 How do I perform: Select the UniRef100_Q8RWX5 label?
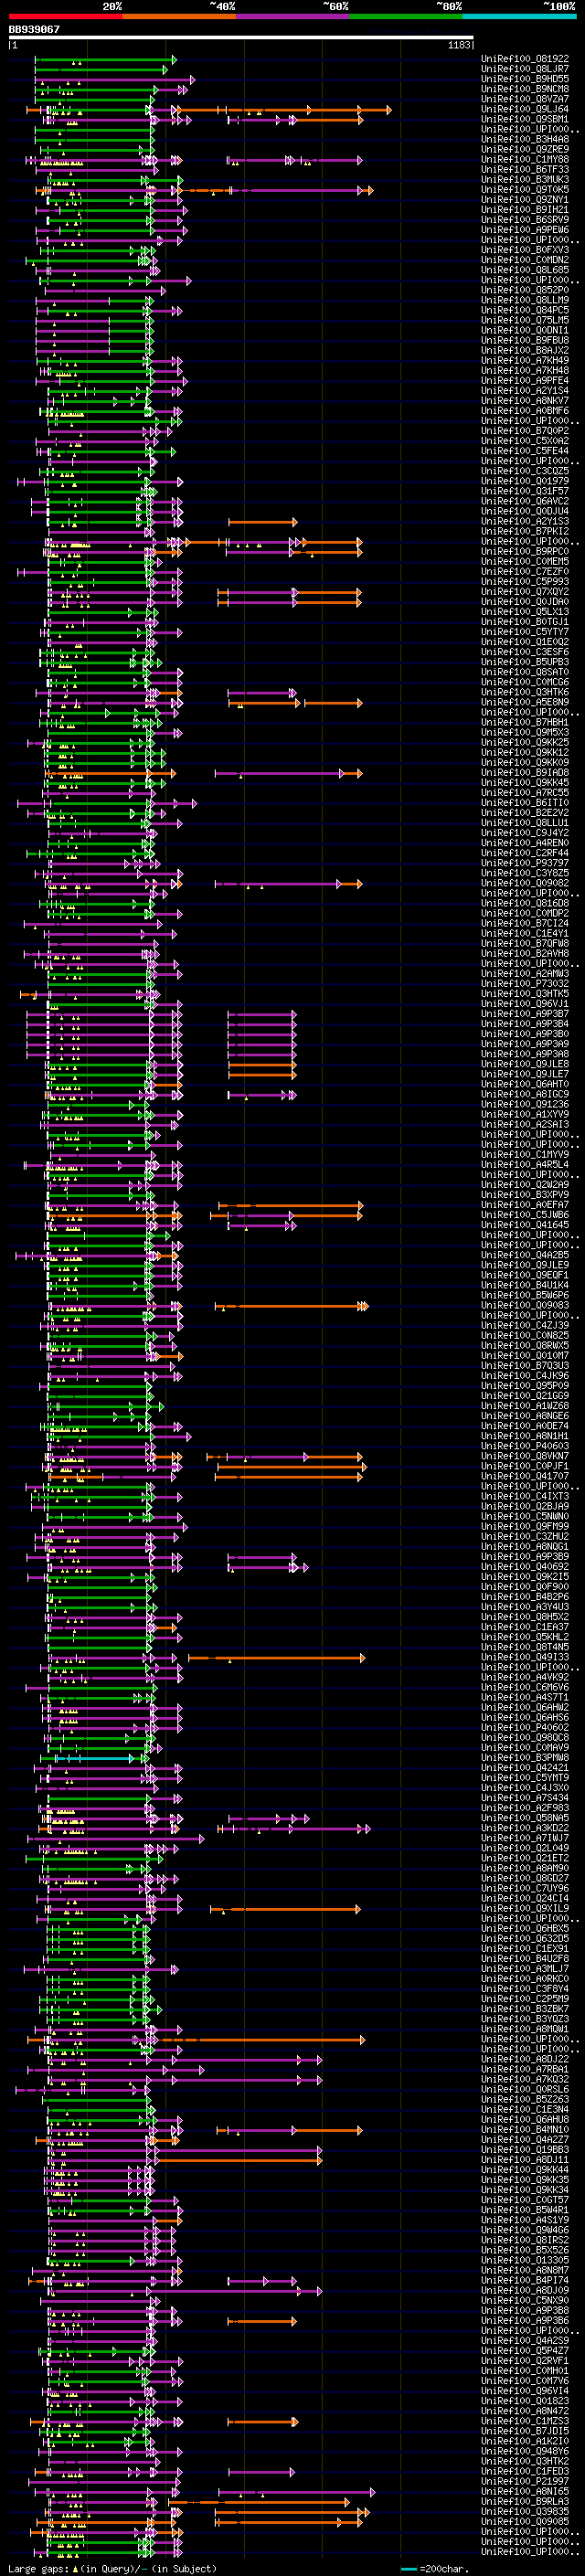(x=525, y=1346)
